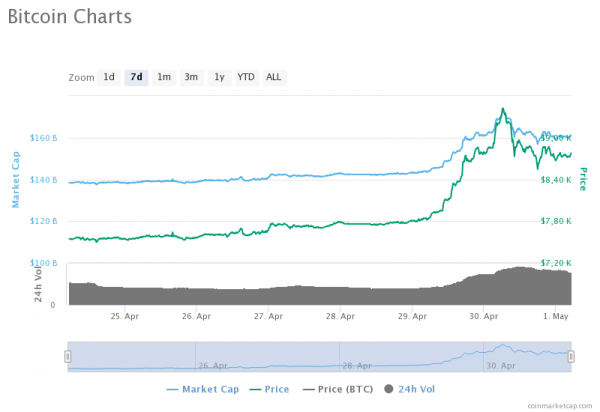Choose the YTD zoom option
Screen dimensions: 600x412
(x=246, y=78)
